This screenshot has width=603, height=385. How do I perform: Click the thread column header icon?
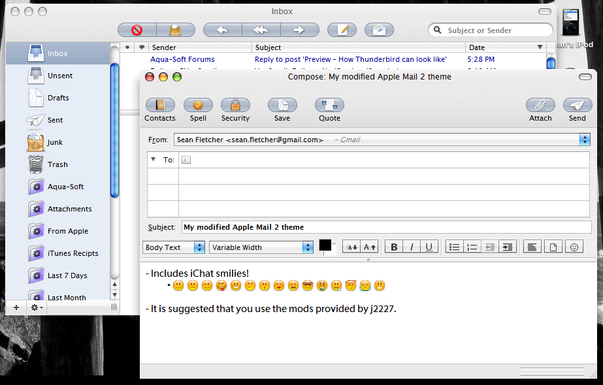coord(142,47)
